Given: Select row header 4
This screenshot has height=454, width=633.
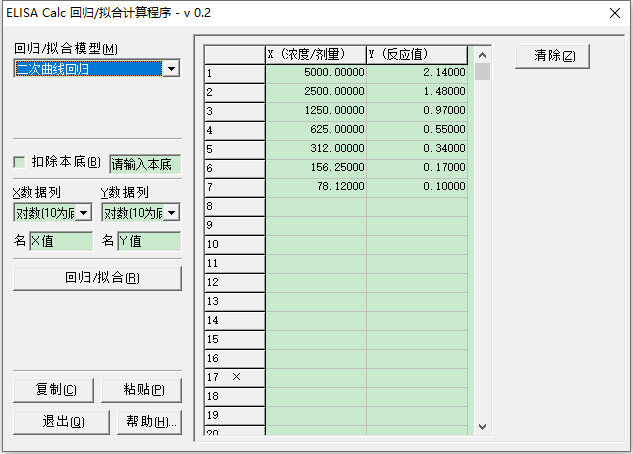Looking at the screenshot, I should (235, 131).
